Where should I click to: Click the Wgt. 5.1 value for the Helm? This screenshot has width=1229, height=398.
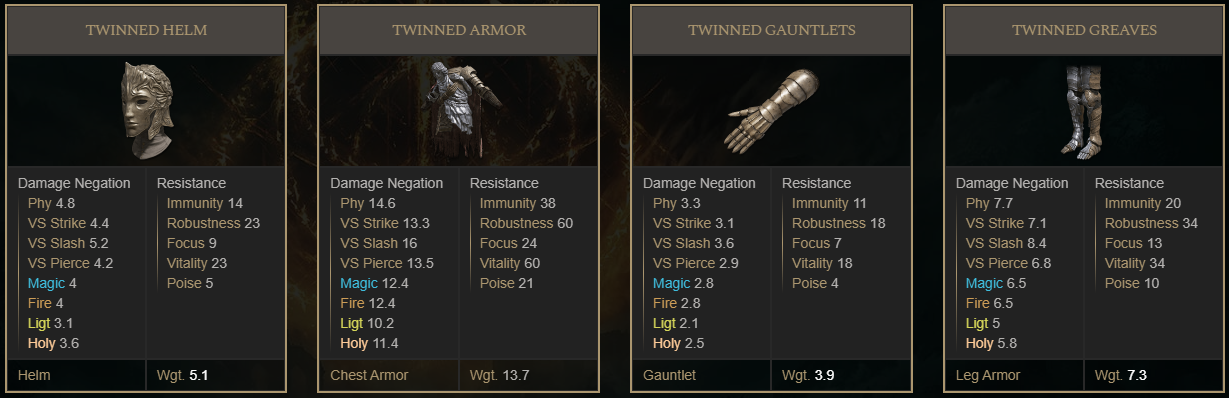click(183, 375)
